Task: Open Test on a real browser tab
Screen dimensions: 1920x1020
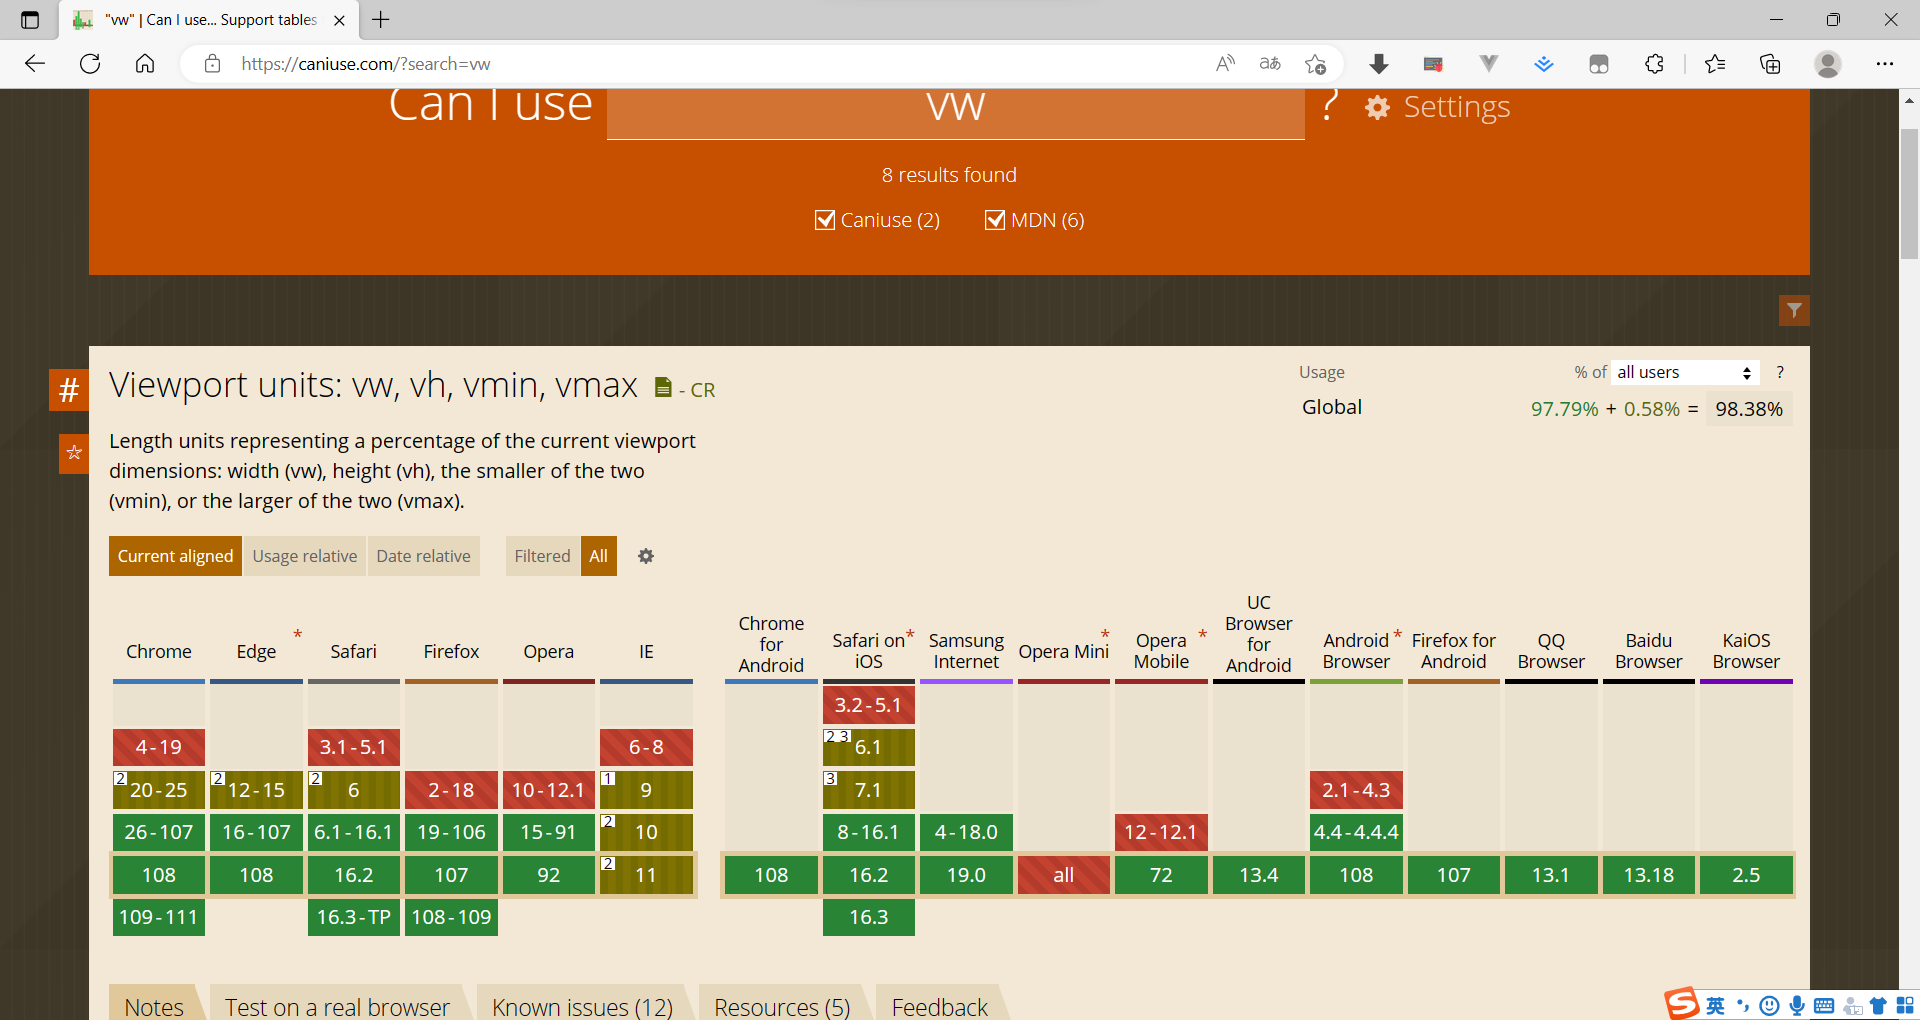Action: pyautogui.click(x=337, y=1005)
